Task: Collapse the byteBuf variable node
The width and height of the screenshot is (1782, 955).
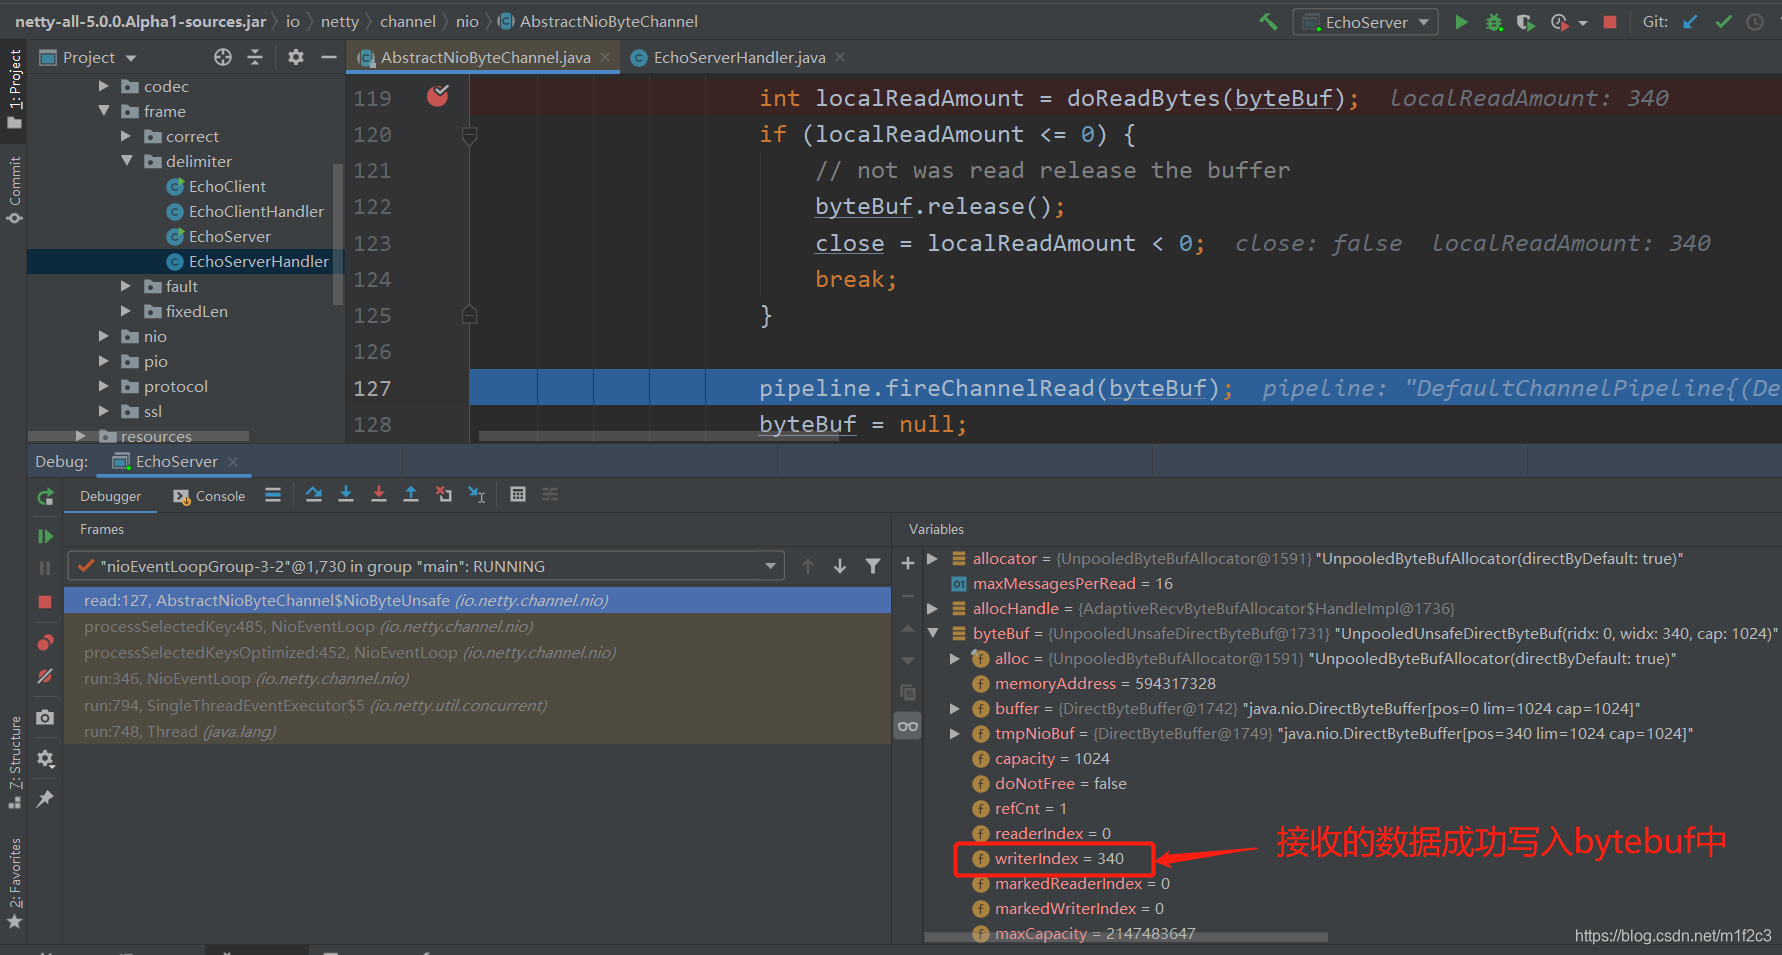Action: [933, 633]
